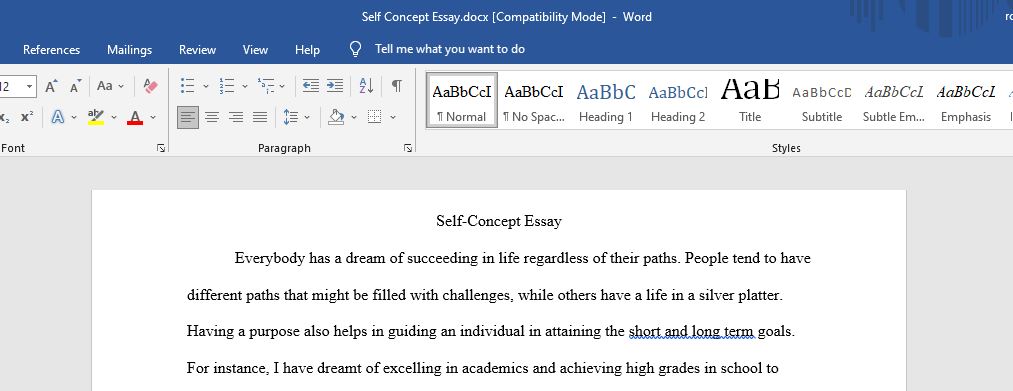Click the Superscript icon
Screen dimensions: 1013x391
[27, 117]
